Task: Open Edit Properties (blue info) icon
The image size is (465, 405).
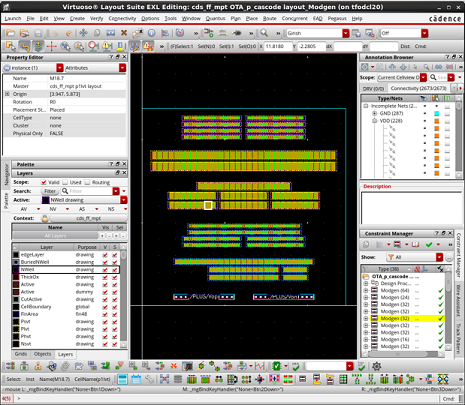Action: 151,33
